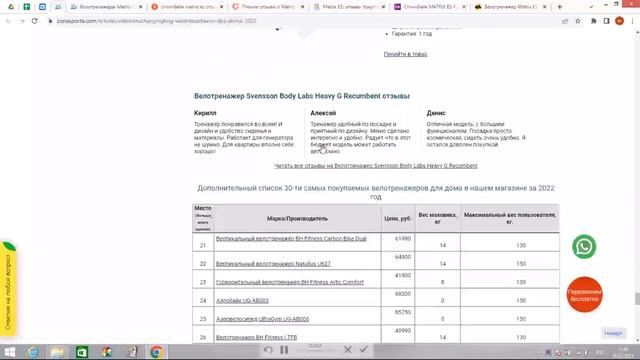Switch to the pinned green Sheets tab
The width and height of the screenshot is (640, 360).
tap(27, 7)
